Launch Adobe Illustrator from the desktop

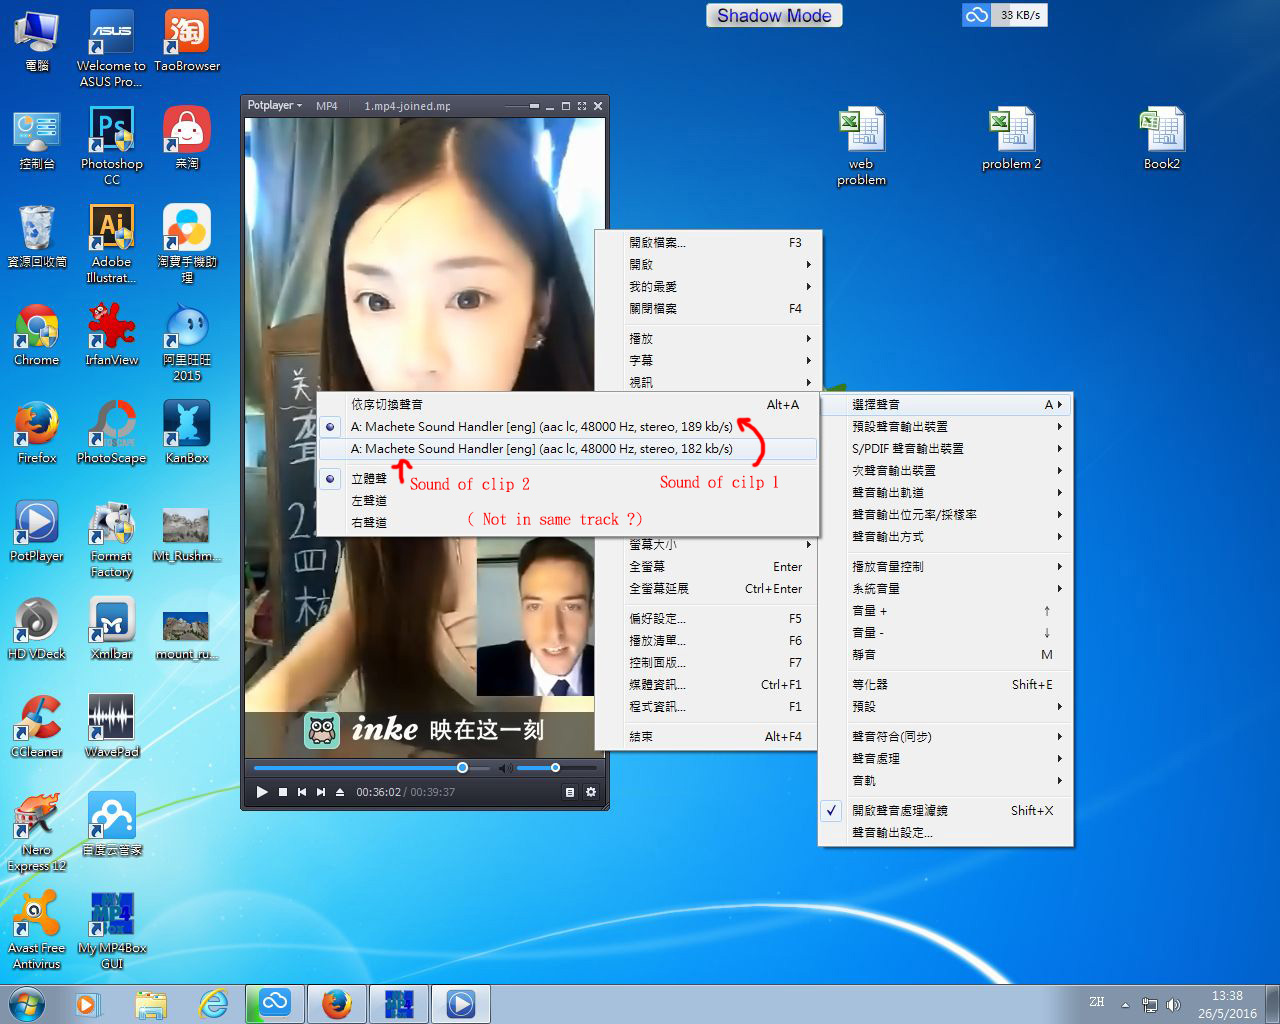click(x=112, y=244)
